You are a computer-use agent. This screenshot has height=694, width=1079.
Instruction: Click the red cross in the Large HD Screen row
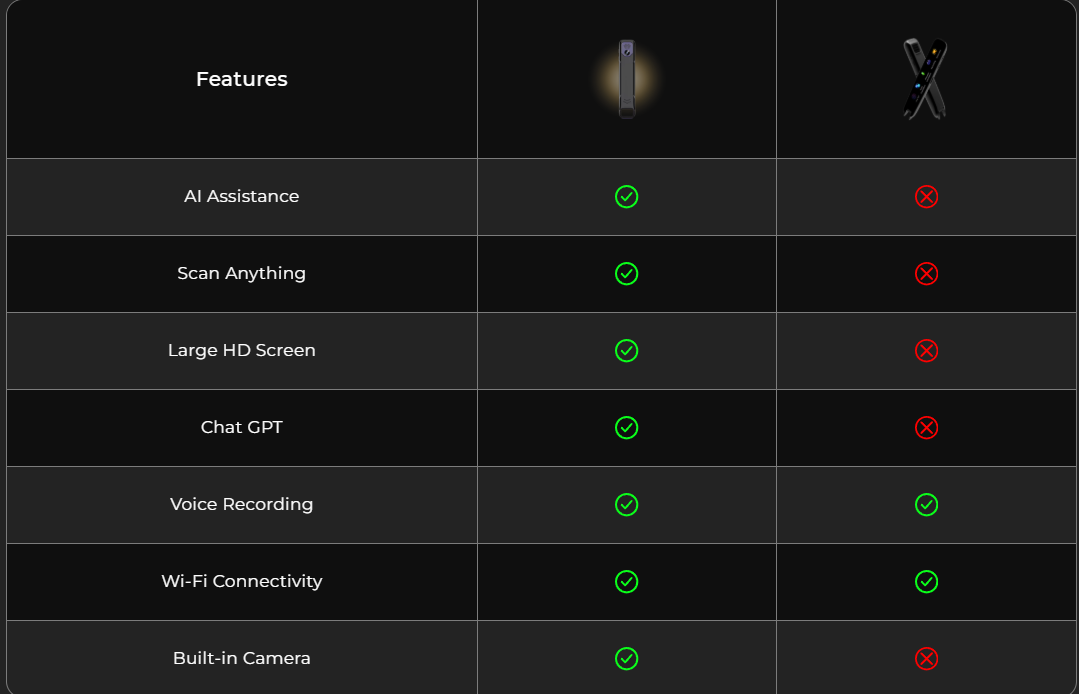click(926, 351)
